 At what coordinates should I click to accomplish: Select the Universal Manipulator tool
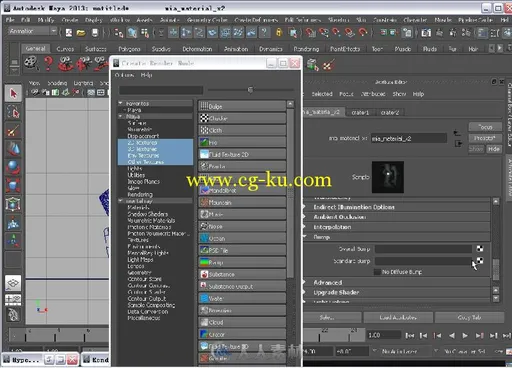click(13, 204)
